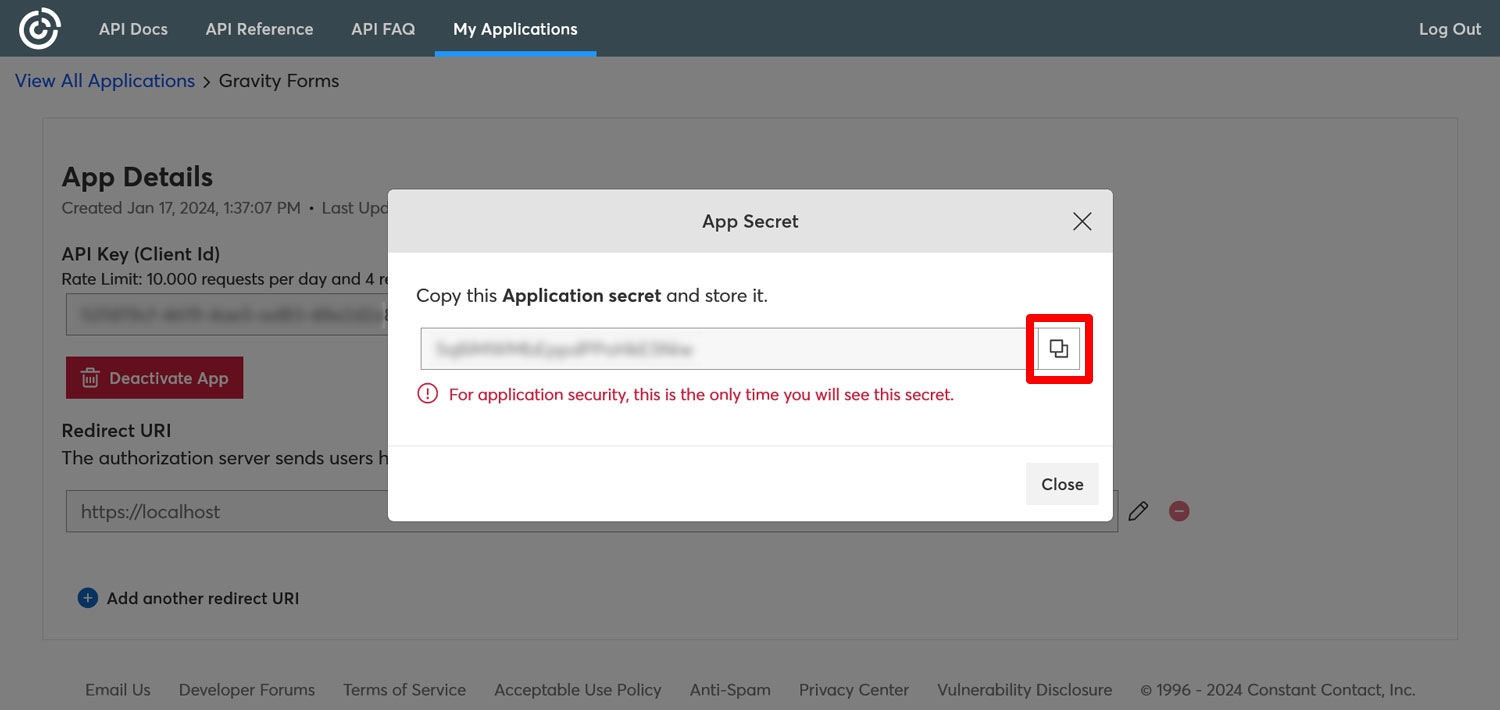
Task: Remove the https://localhost redirect URI
Action: click(x=1180, y=511)
